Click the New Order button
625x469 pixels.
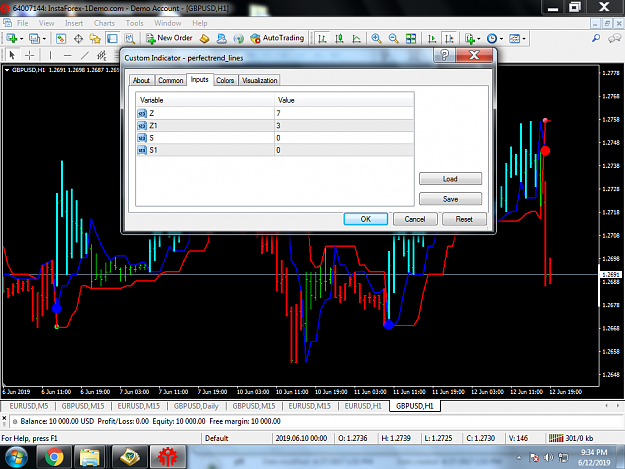click(169, 38)
